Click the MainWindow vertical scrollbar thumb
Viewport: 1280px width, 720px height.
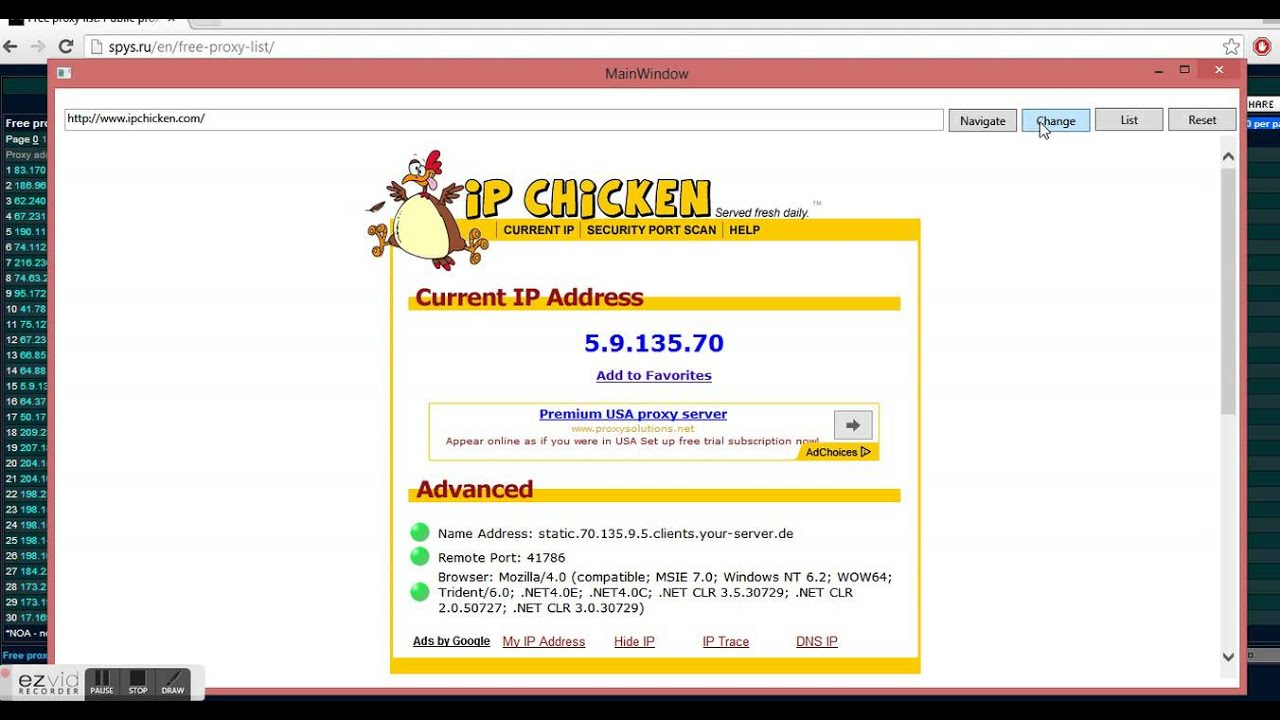(1228, 291)
